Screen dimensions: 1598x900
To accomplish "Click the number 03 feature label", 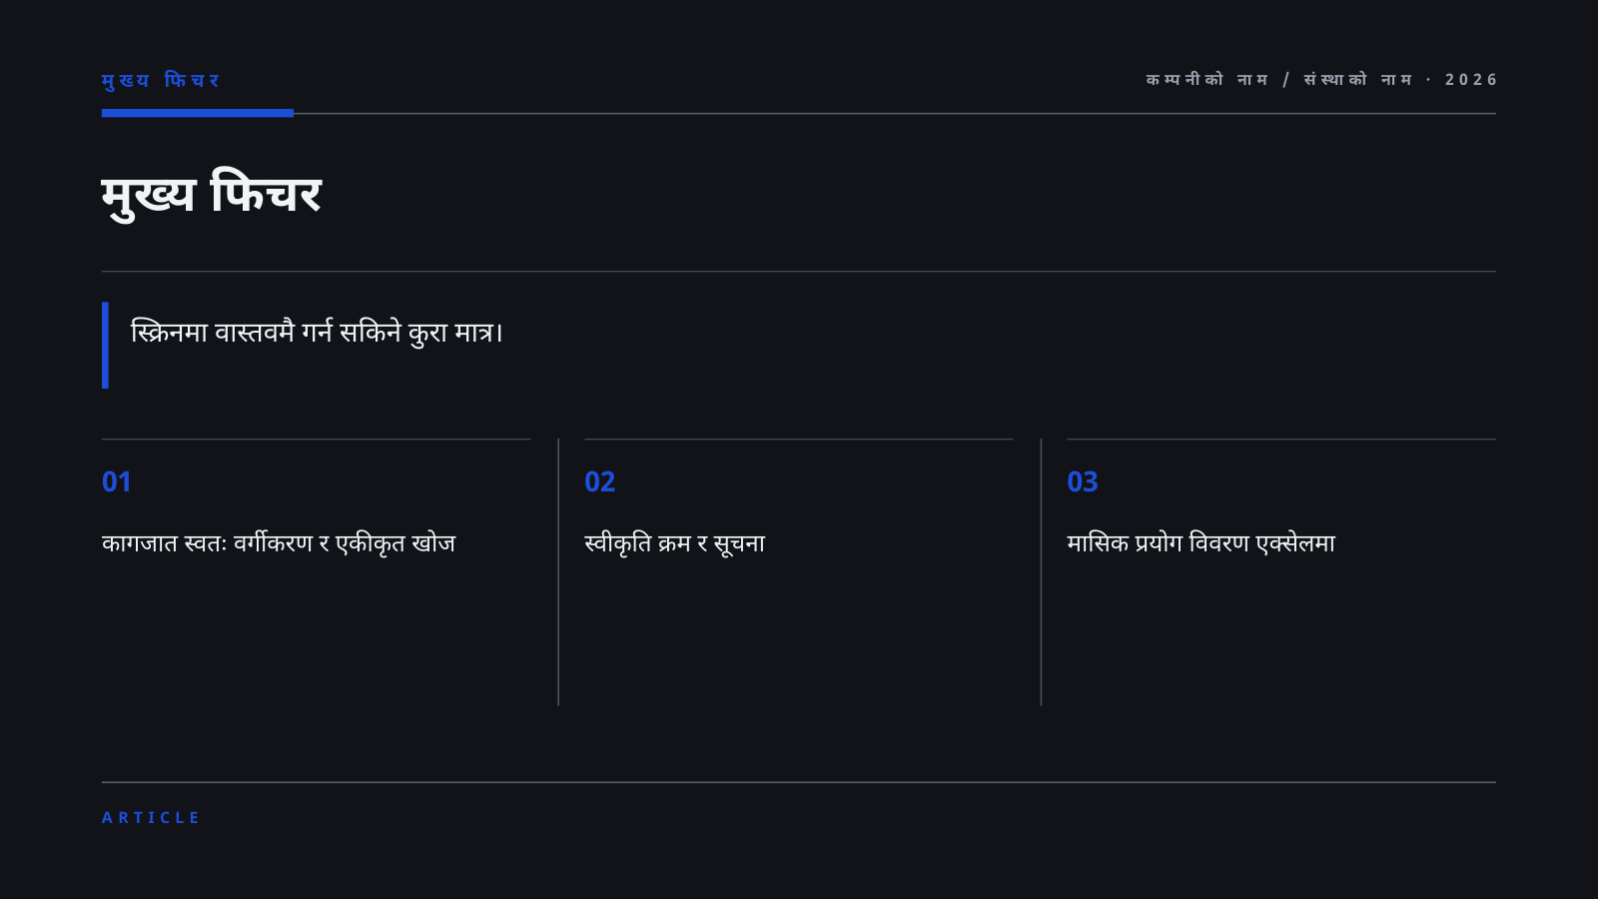I will coord(1082,482).
